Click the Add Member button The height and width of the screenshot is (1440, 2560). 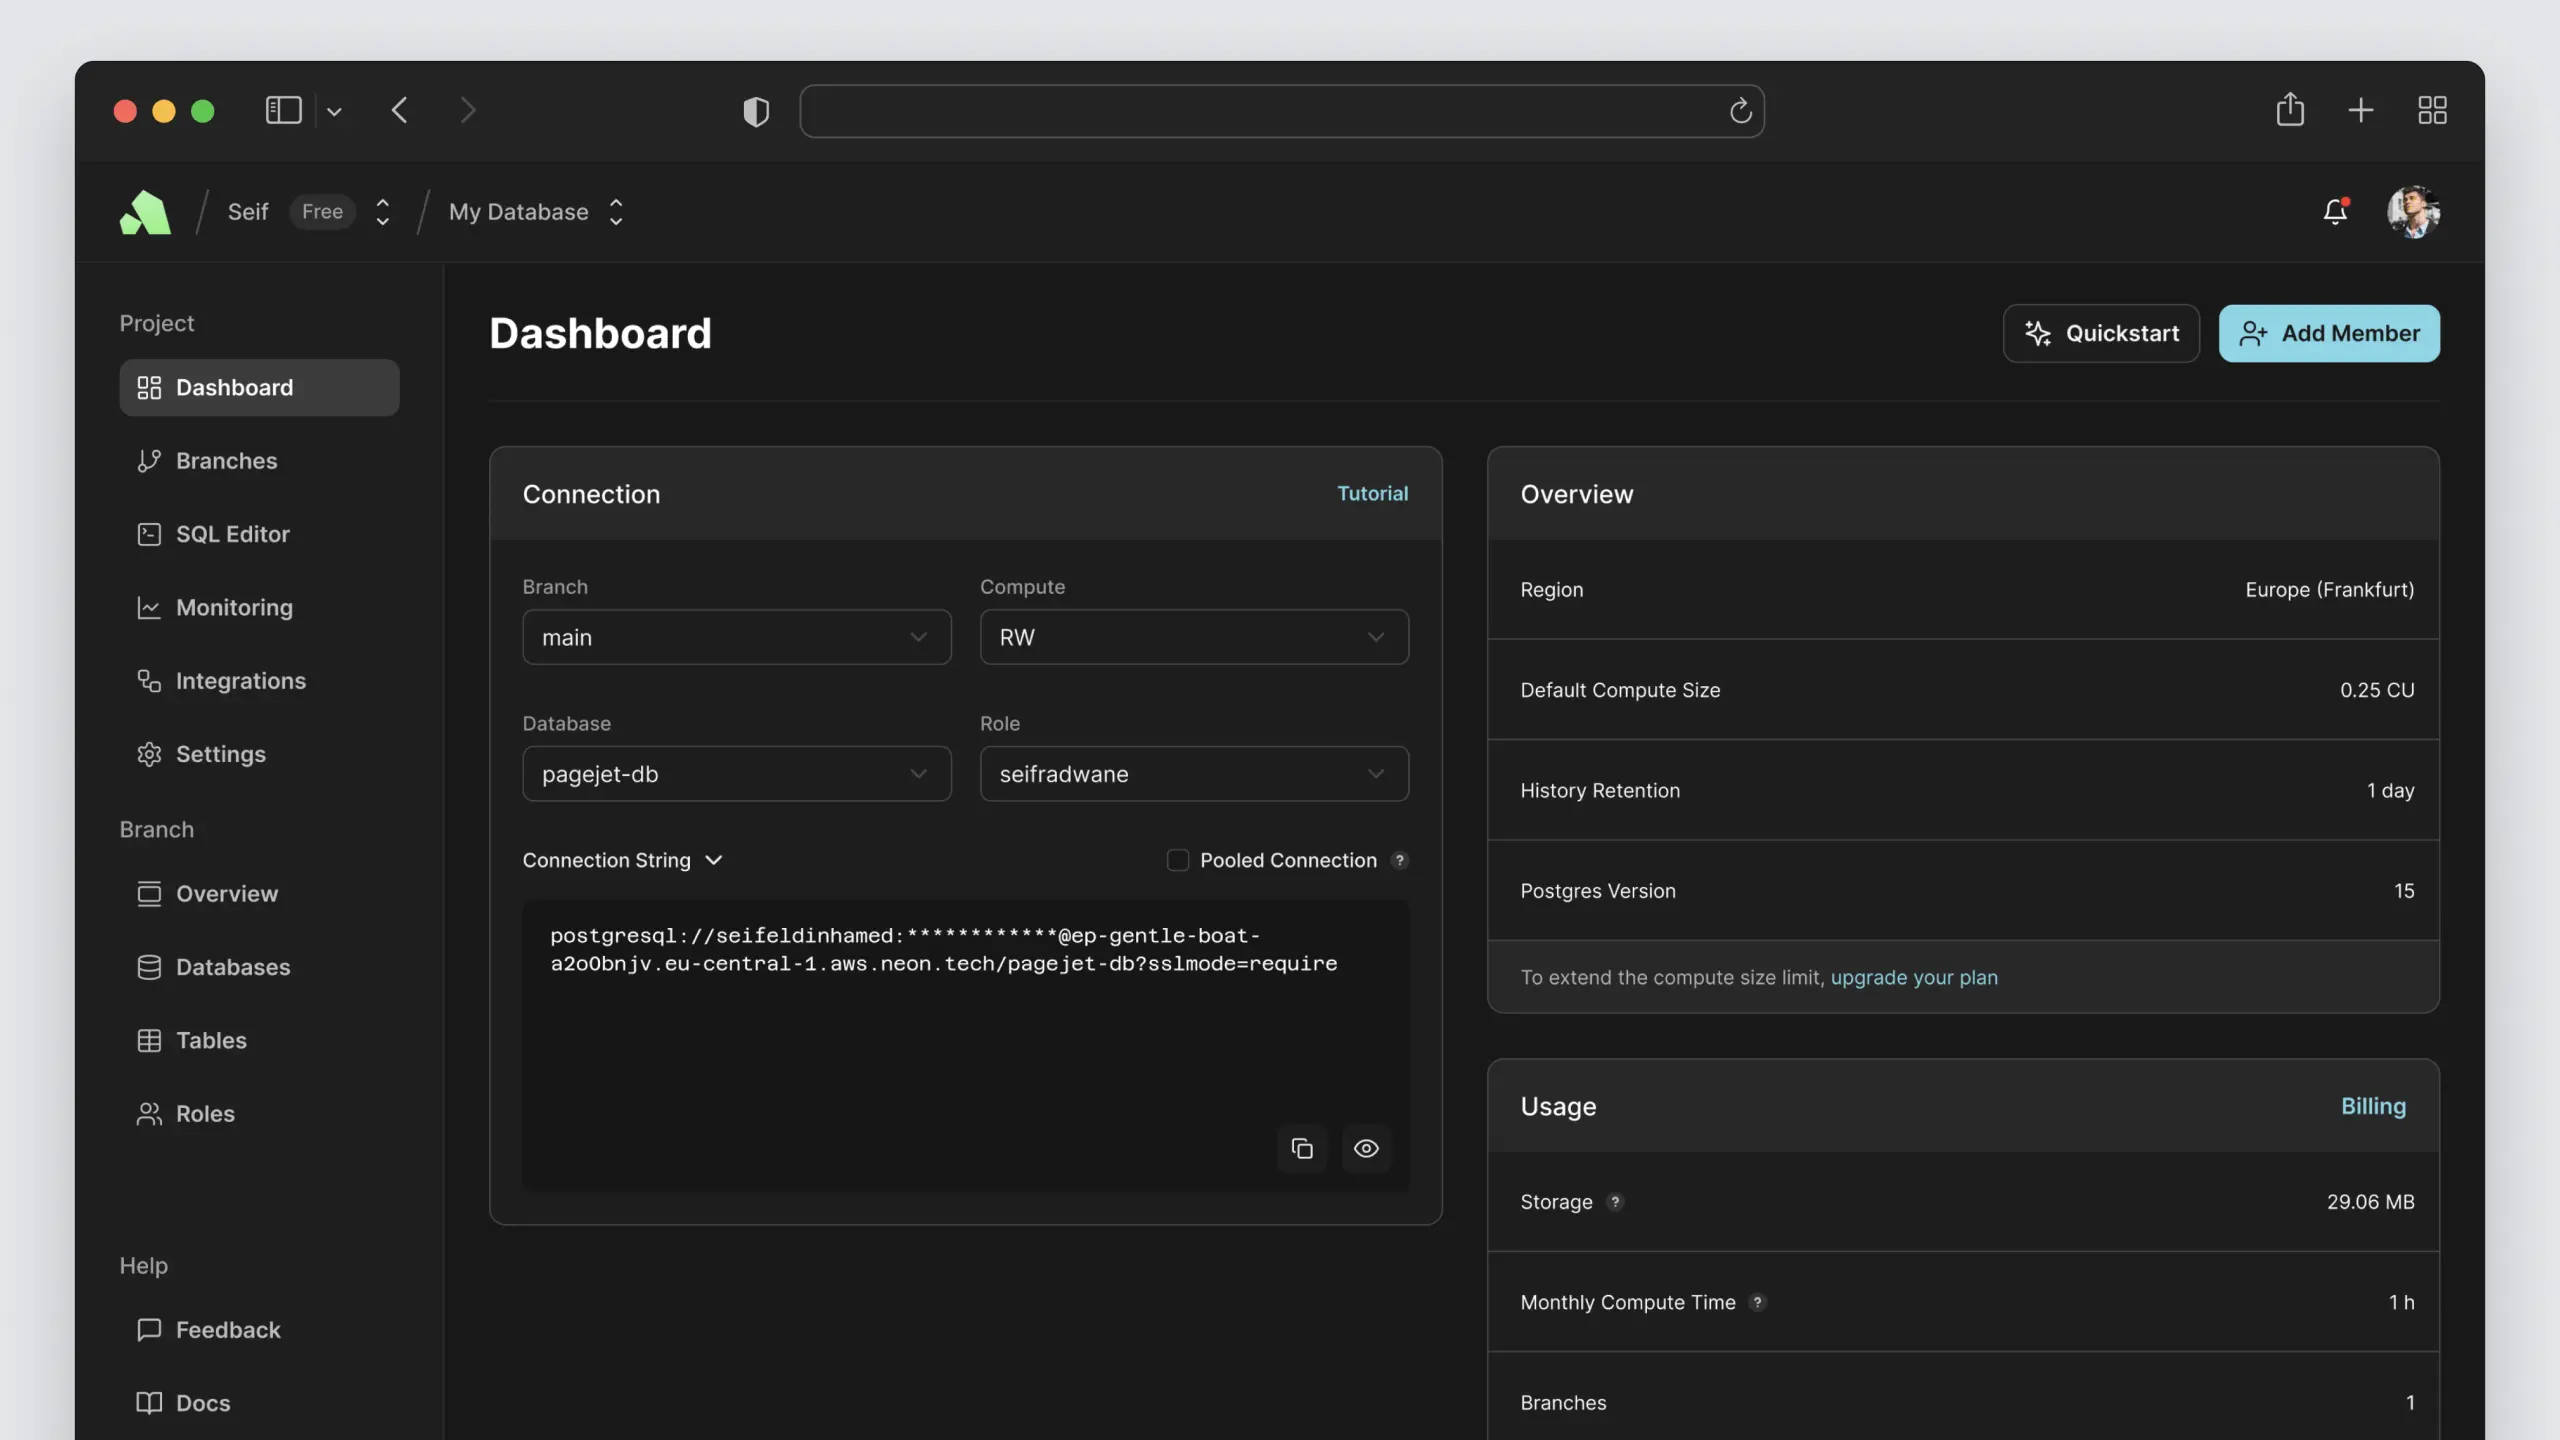(2329, 333)
